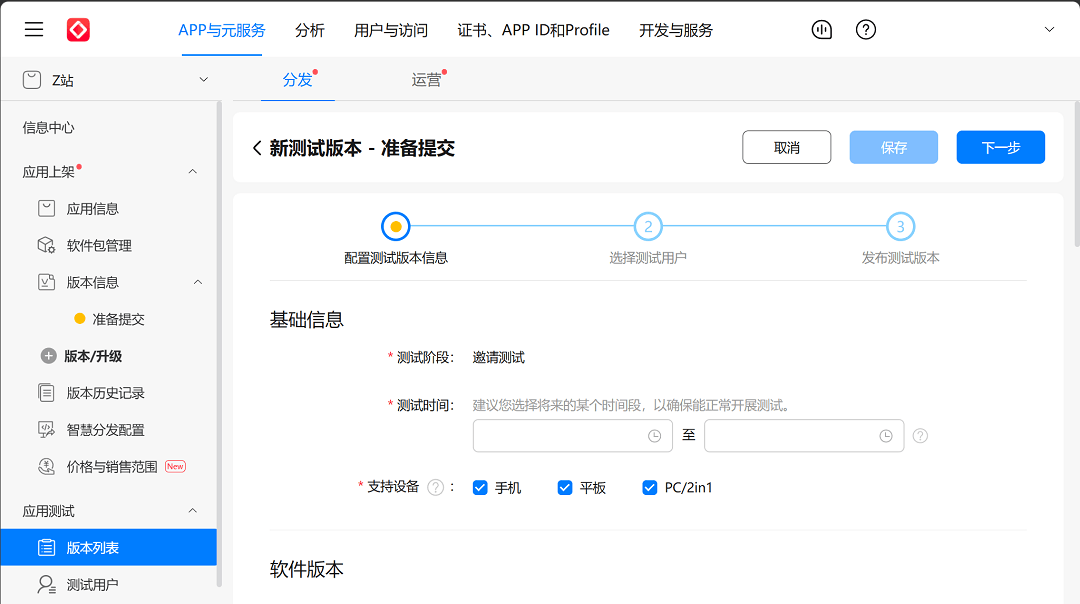Click step 1 配置测试版本信息 circle
This screenshot has width=1080, height=604.
[396, 226]
